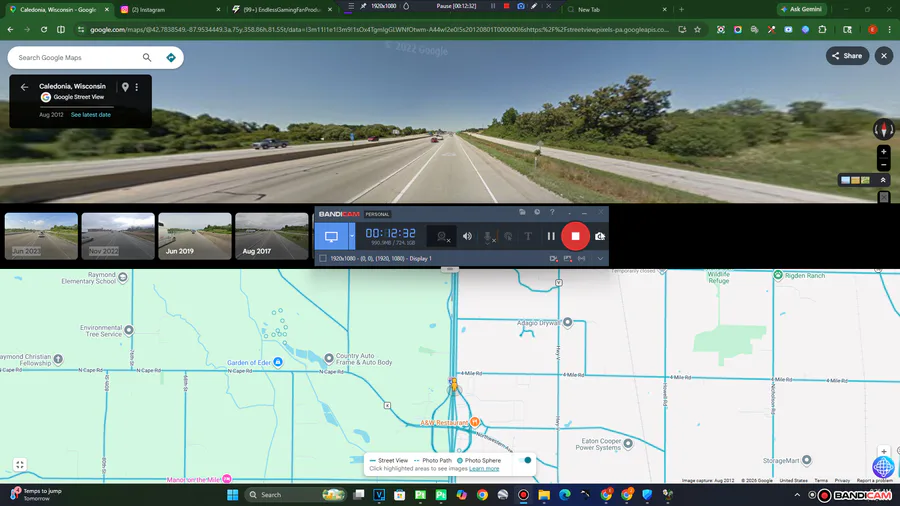Toggle the Street View layer switch on map
This screenshot has width=900, height=506.
[525, 460]
